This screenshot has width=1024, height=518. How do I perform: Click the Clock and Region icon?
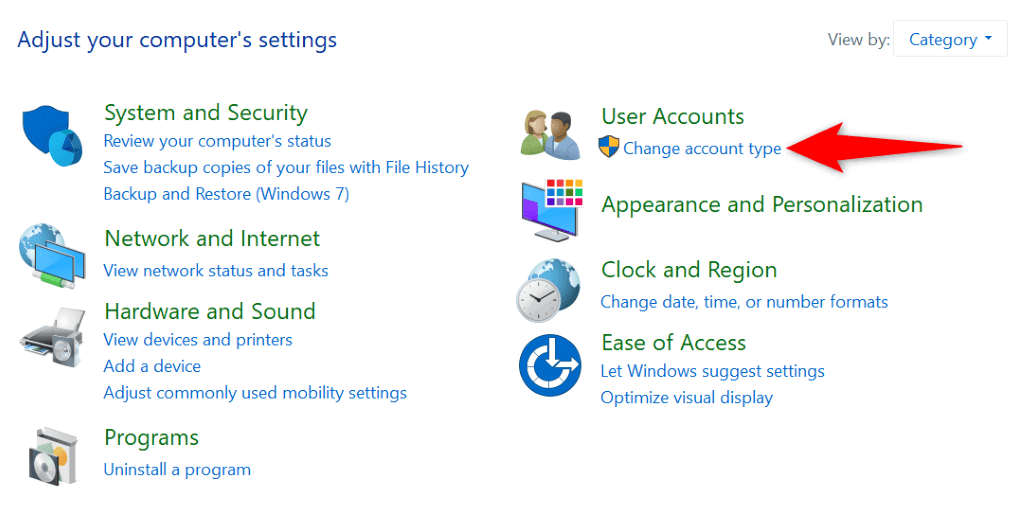point(548,290)
